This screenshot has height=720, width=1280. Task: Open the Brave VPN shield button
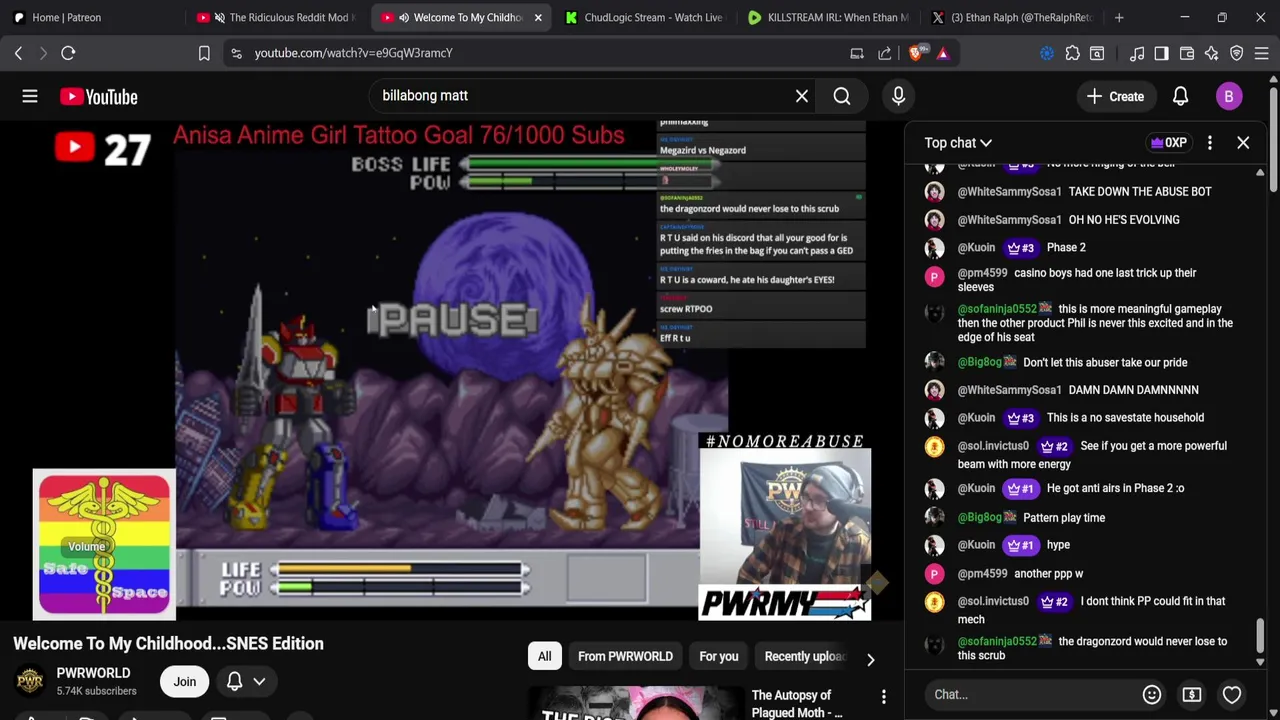tap(1237, 53)
